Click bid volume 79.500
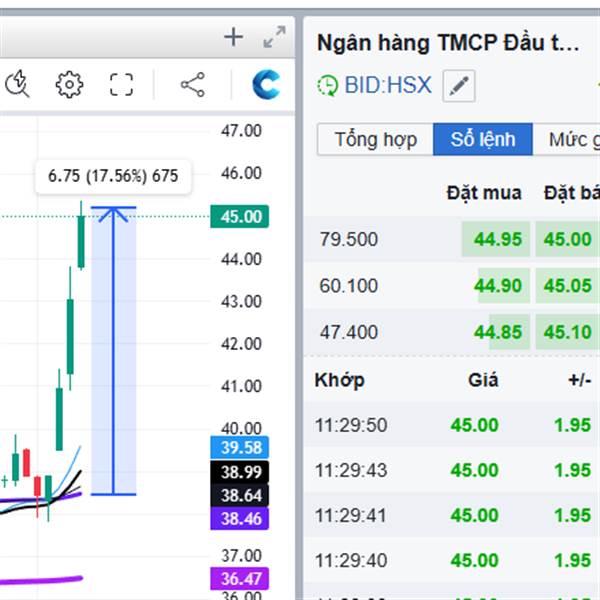The height and width of the screenshot is (600, 600). [349, 240]
